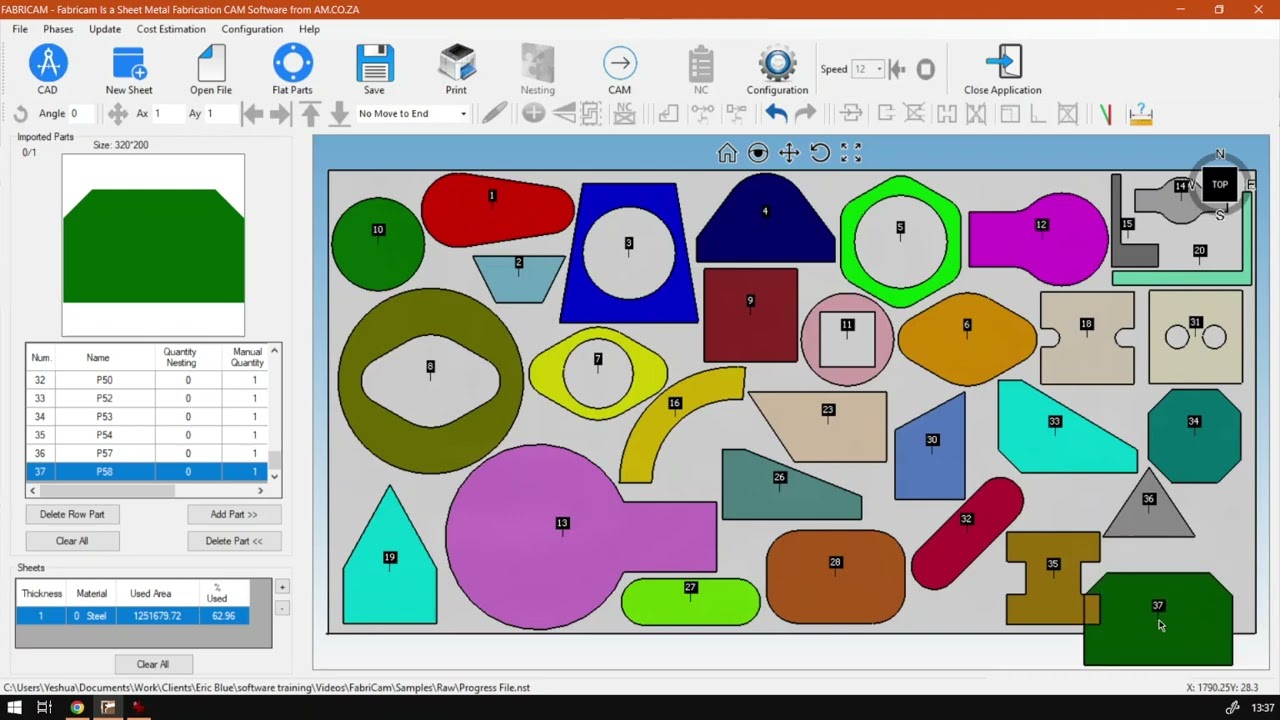
Task: Click the Ay input field
Action: [219, 114]
